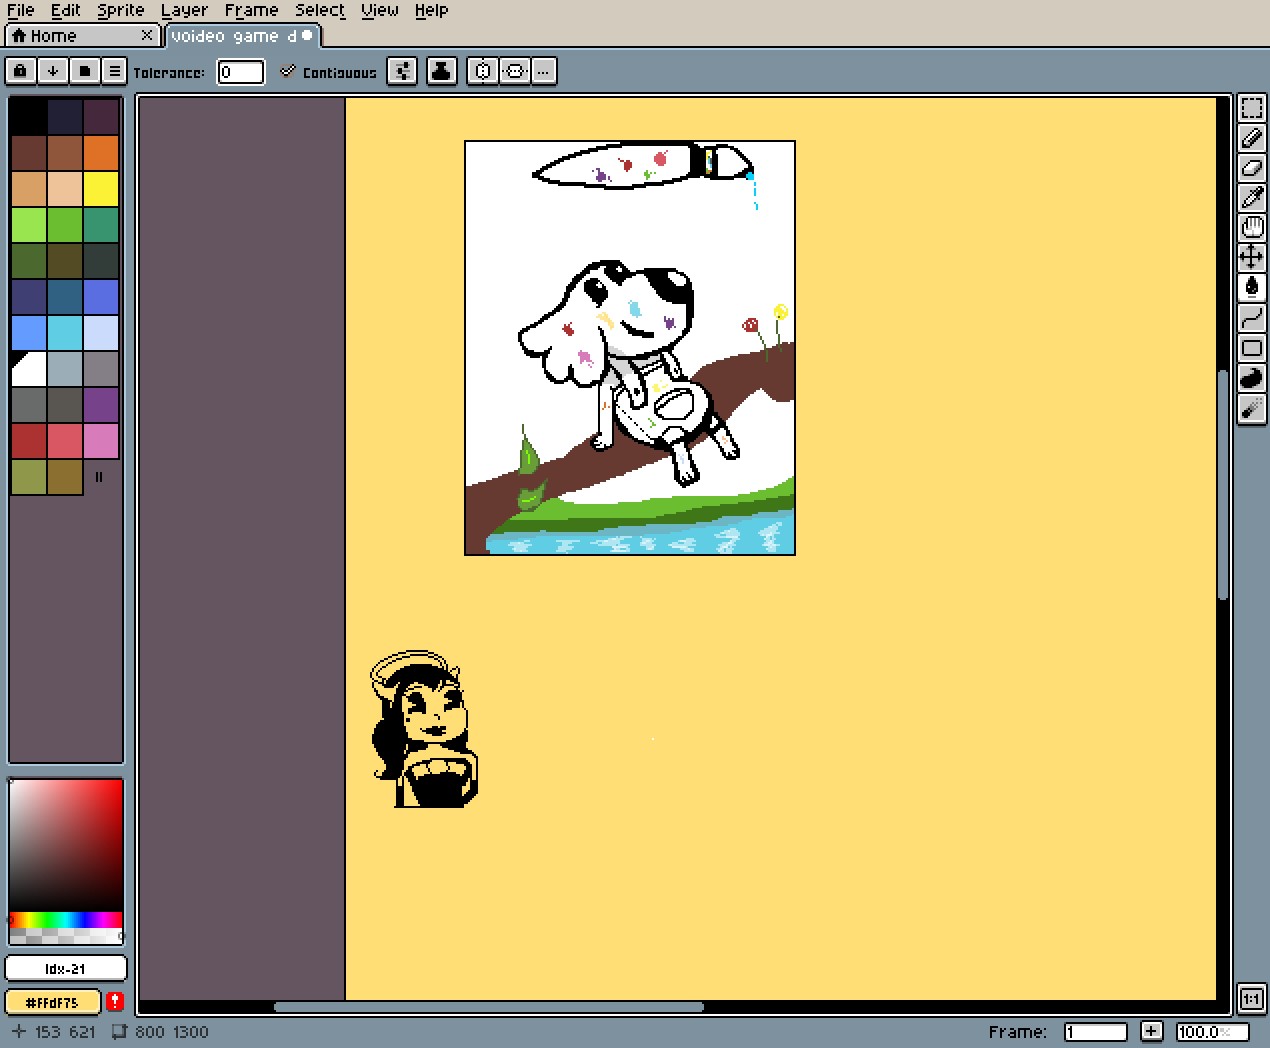Click the 153 621 cursor coordinates text
Viewport: 1270px width, 1048px height.
(x=65, y=1032)
